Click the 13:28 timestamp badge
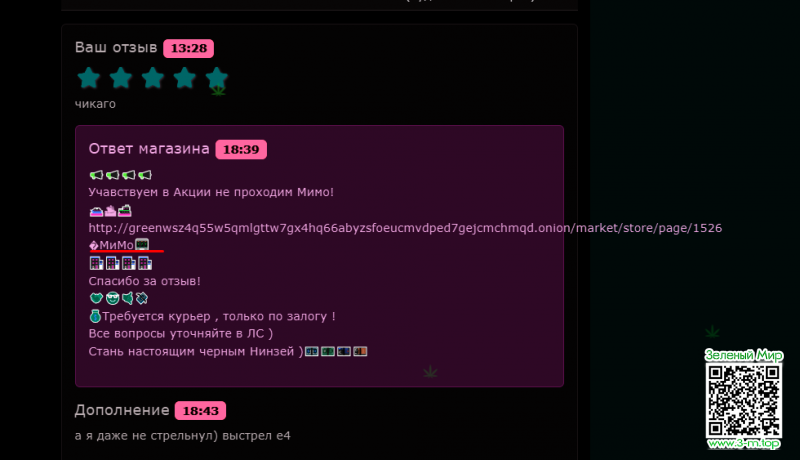The height and width of the screenshot is (460, 800). pyautogui.click(x=189, y=48)
